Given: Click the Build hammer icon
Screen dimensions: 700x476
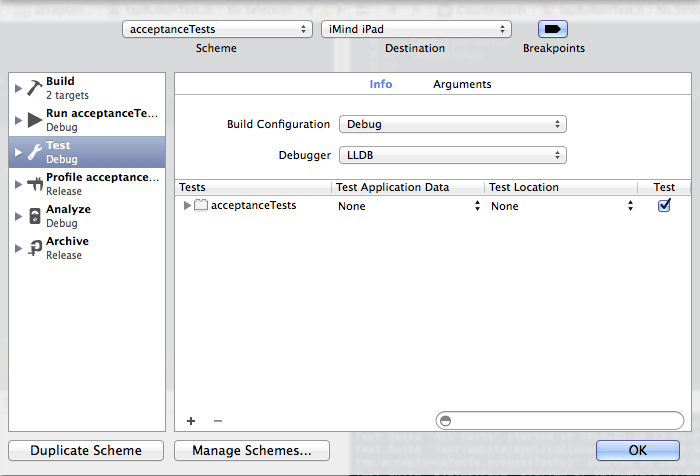Looking at the screenshot, I should tap(34, 88).
